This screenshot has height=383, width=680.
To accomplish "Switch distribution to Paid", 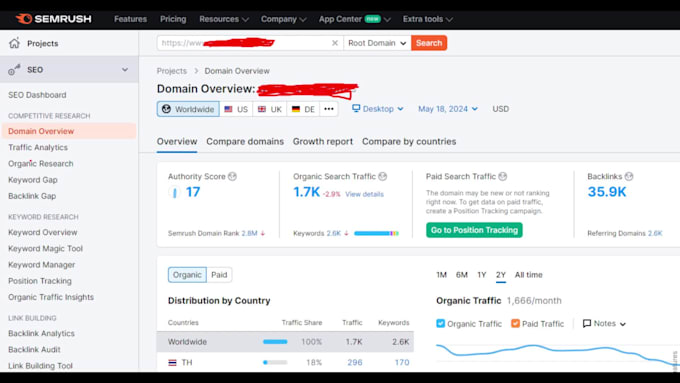I will point(219,275).
